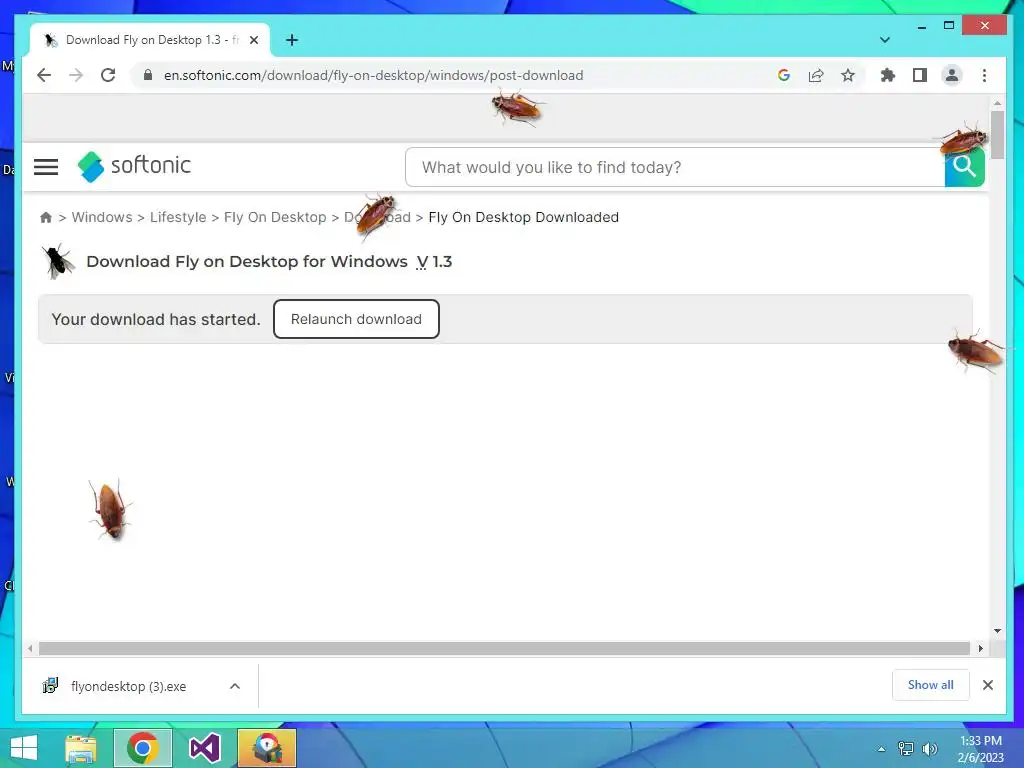Open Lifestyle breadcrumb link
Screen dimensions: 1024x768
pos(178,217)
